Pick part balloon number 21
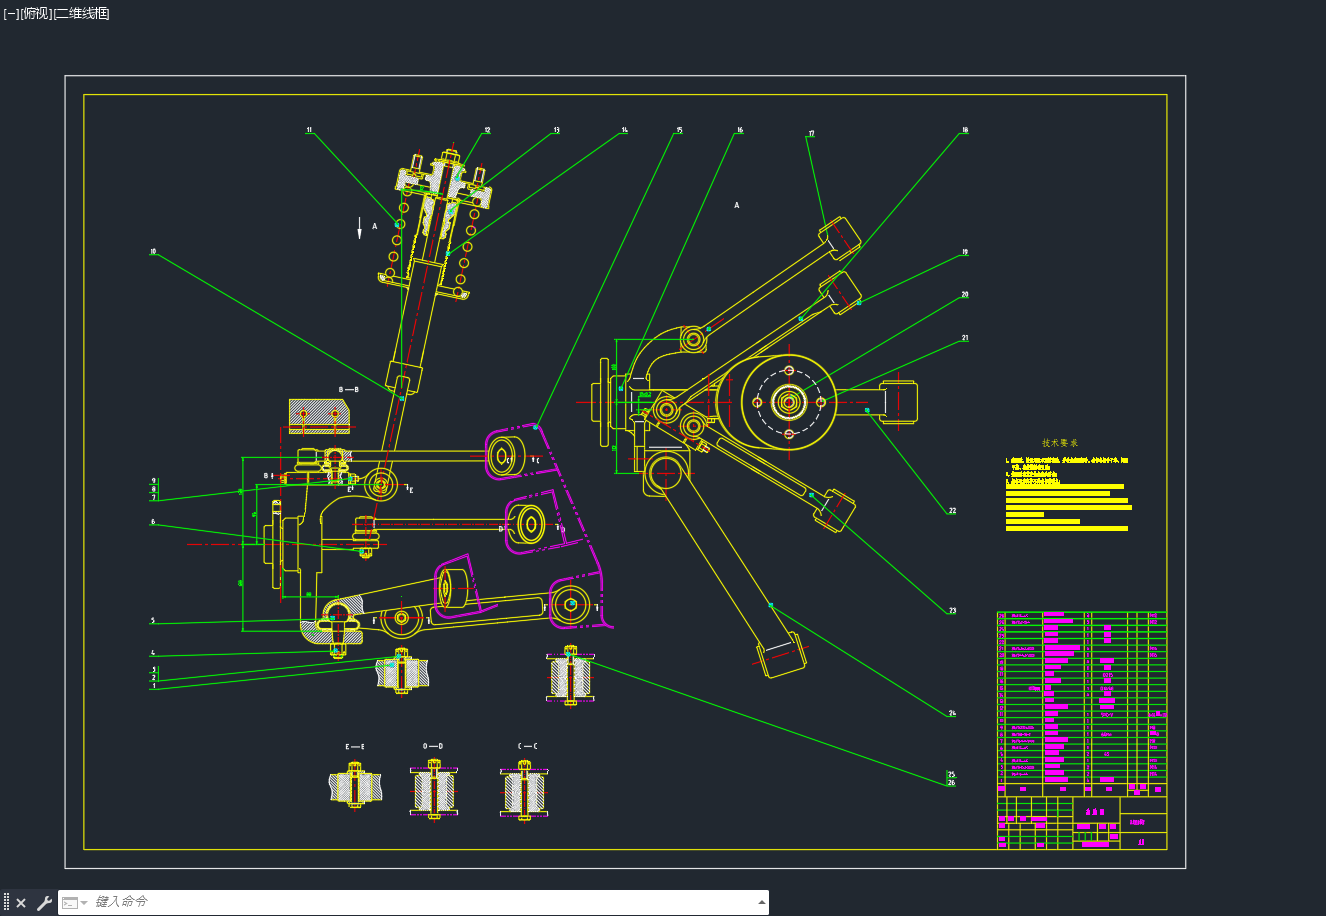This screenshot has height=916, width=1326. tap(965, 338)
